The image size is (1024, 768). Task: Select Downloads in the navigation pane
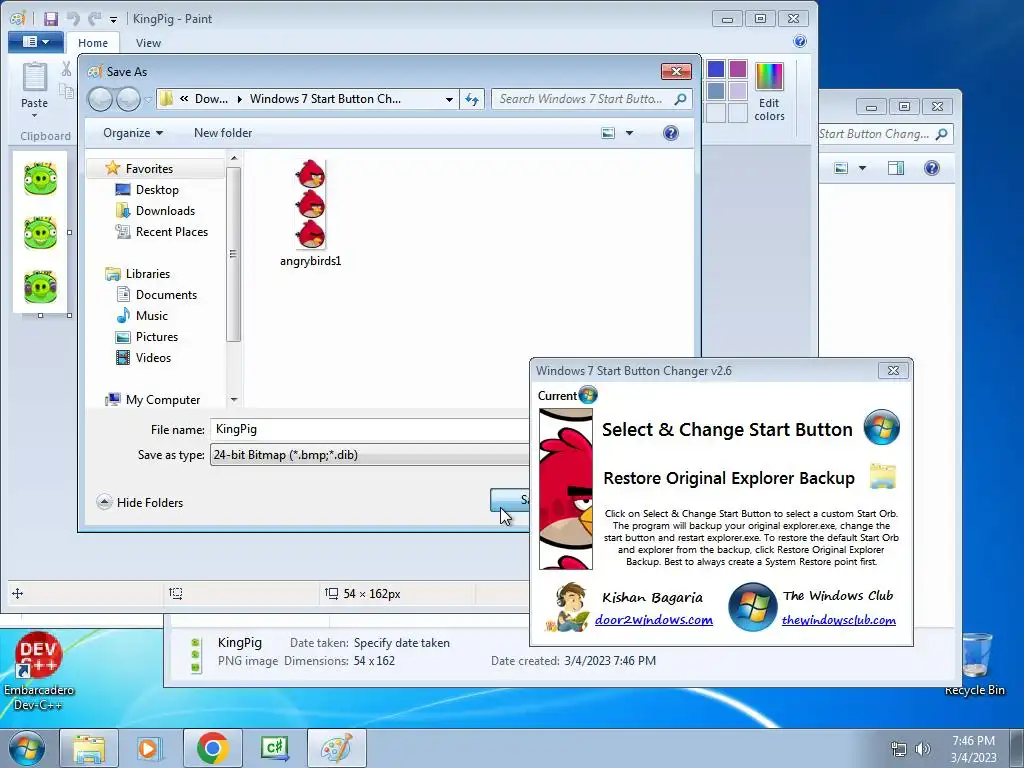point(165,211)
